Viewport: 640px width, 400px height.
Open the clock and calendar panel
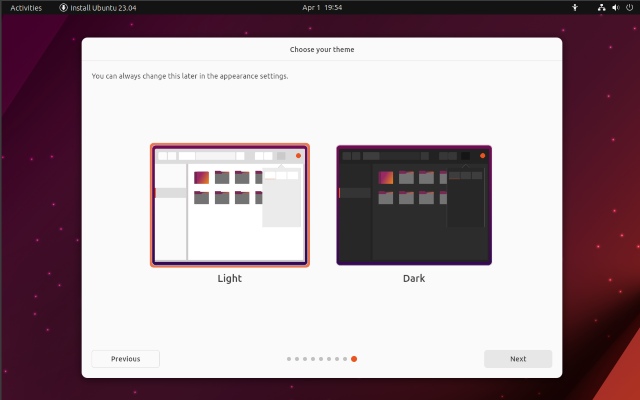(x=322, y=7)
